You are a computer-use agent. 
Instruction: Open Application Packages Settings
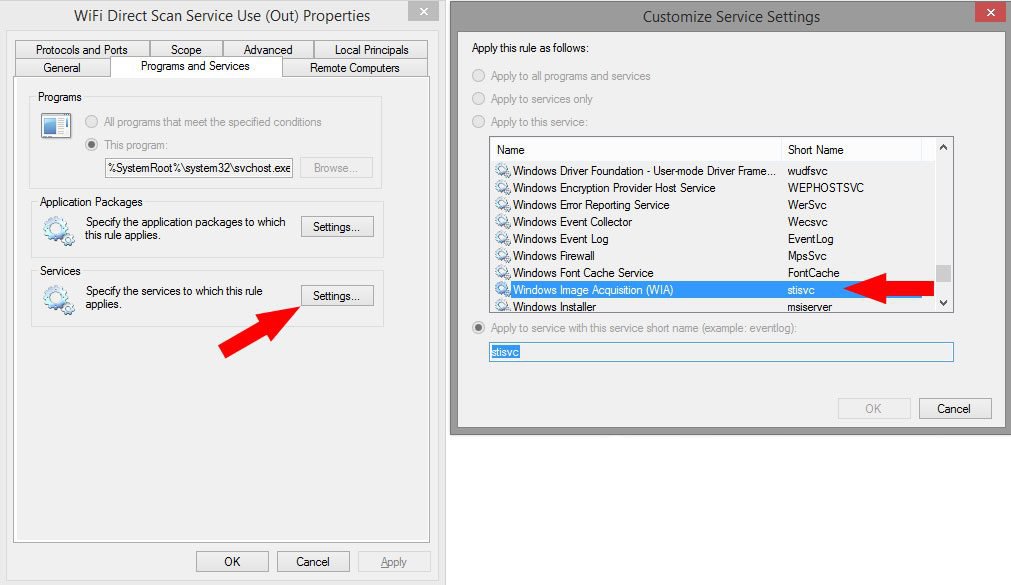[337, 227]
